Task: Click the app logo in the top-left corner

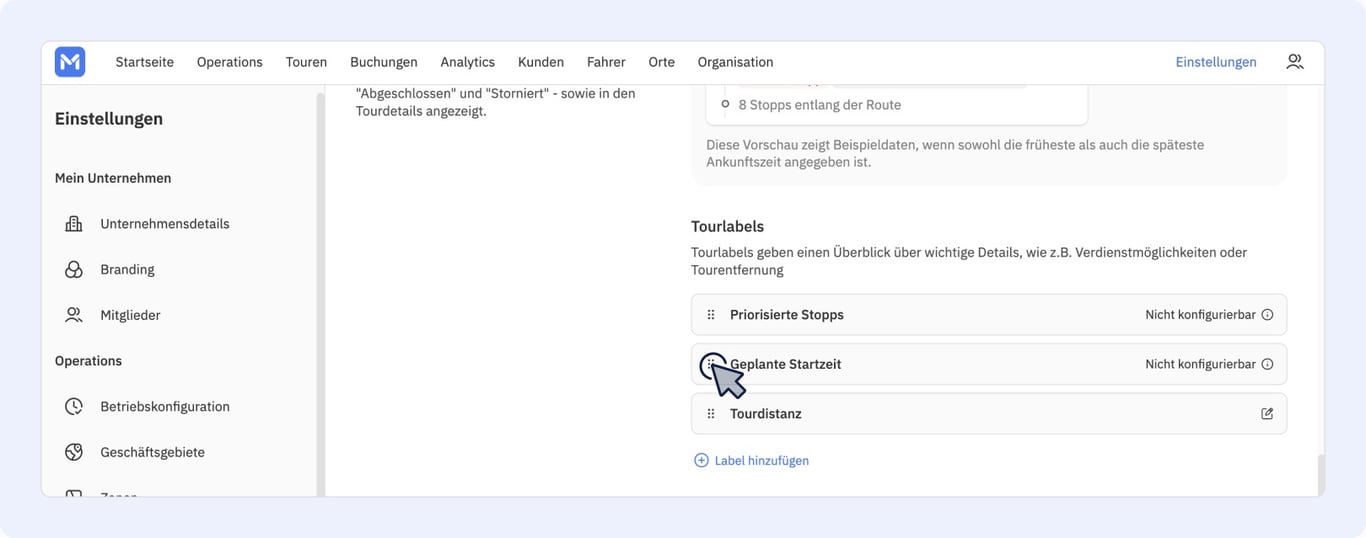Action: tap(70, 62)
